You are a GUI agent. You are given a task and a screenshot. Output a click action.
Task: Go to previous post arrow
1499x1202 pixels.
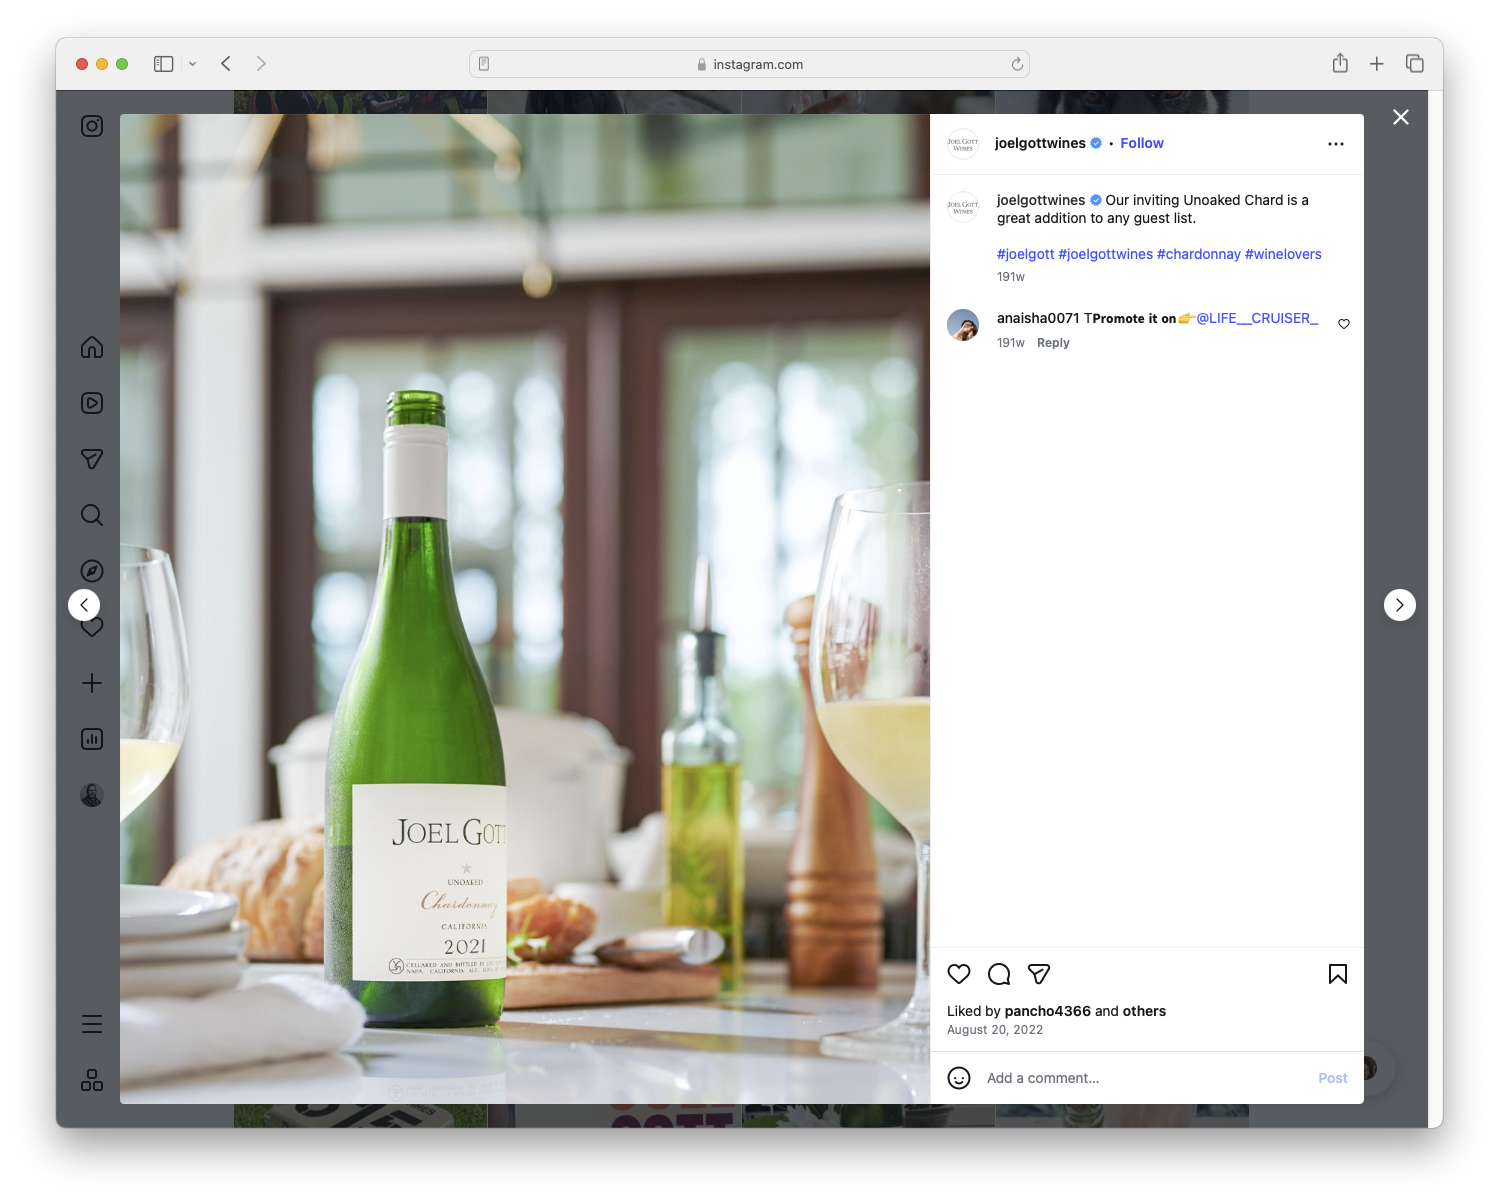(x=84, y=605)
